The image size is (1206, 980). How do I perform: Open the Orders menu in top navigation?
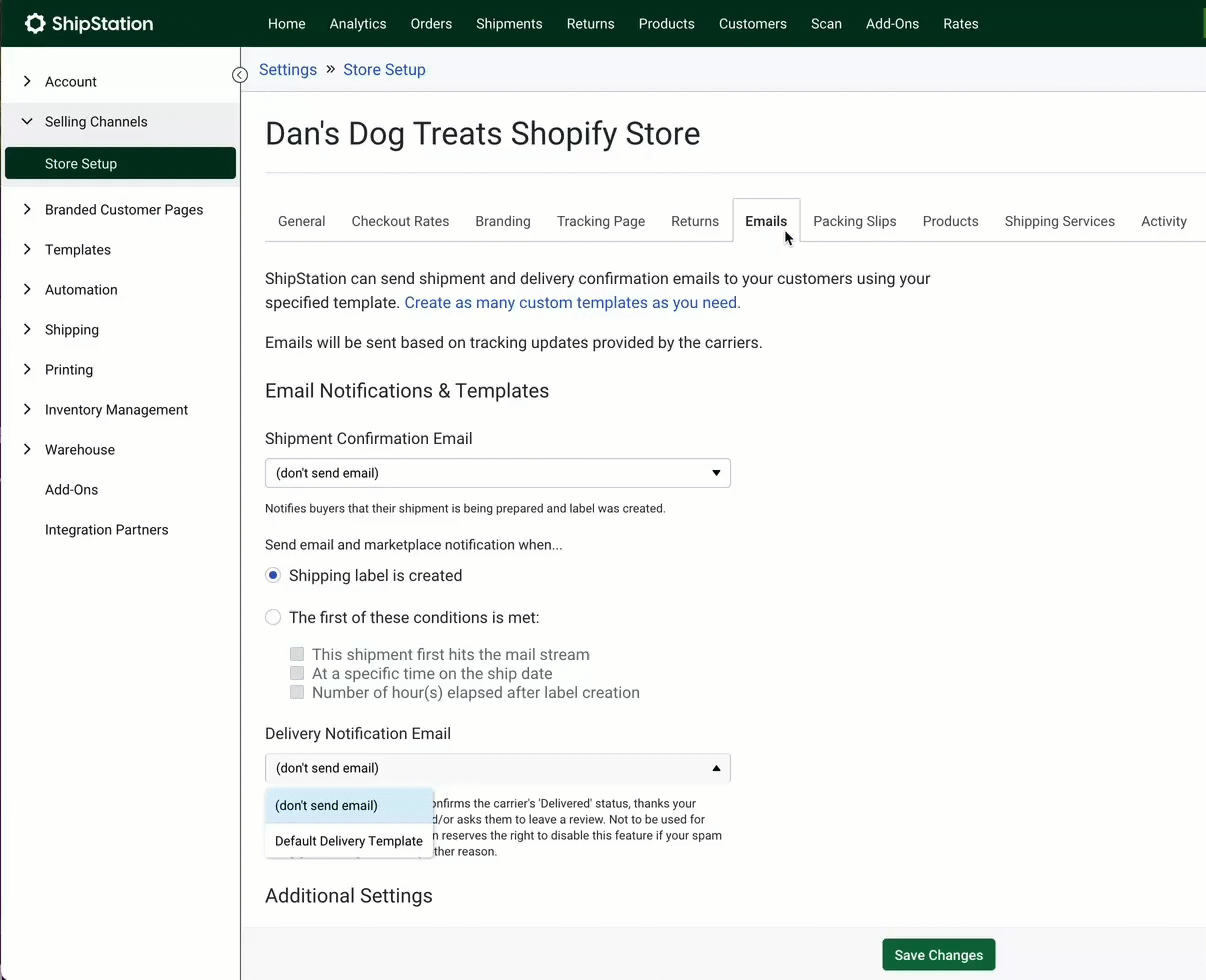coord(431,24)
